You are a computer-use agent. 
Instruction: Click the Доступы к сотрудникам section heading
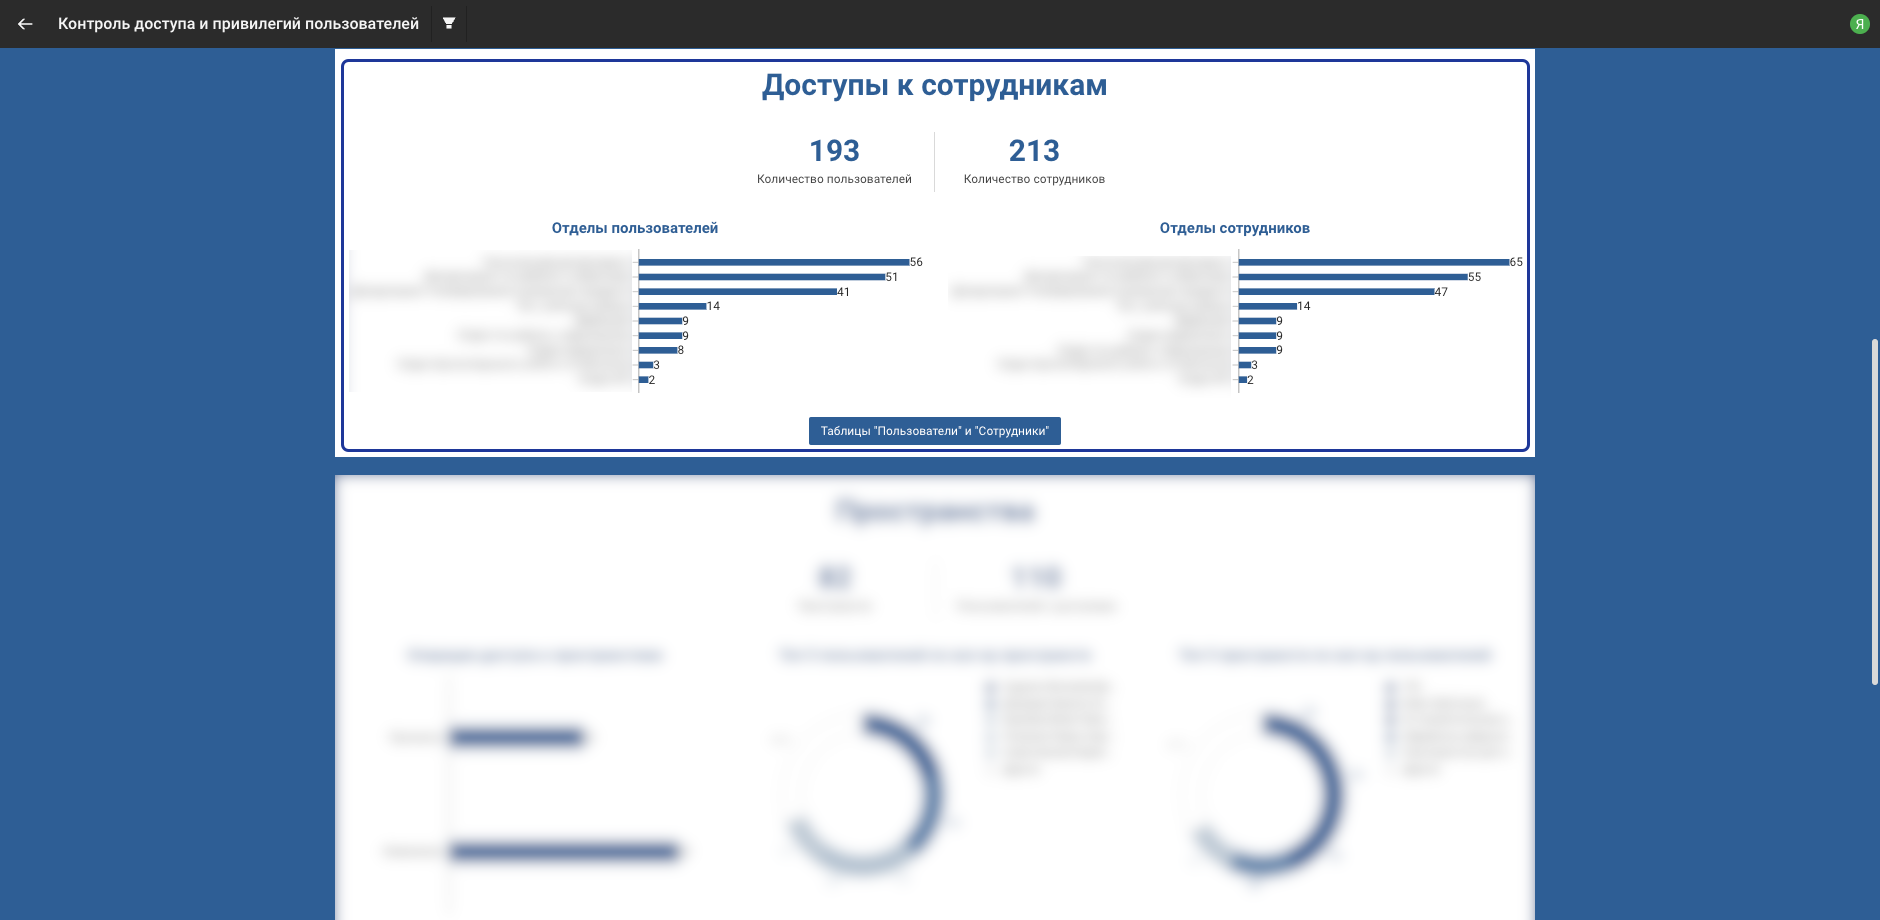[934, 86]
